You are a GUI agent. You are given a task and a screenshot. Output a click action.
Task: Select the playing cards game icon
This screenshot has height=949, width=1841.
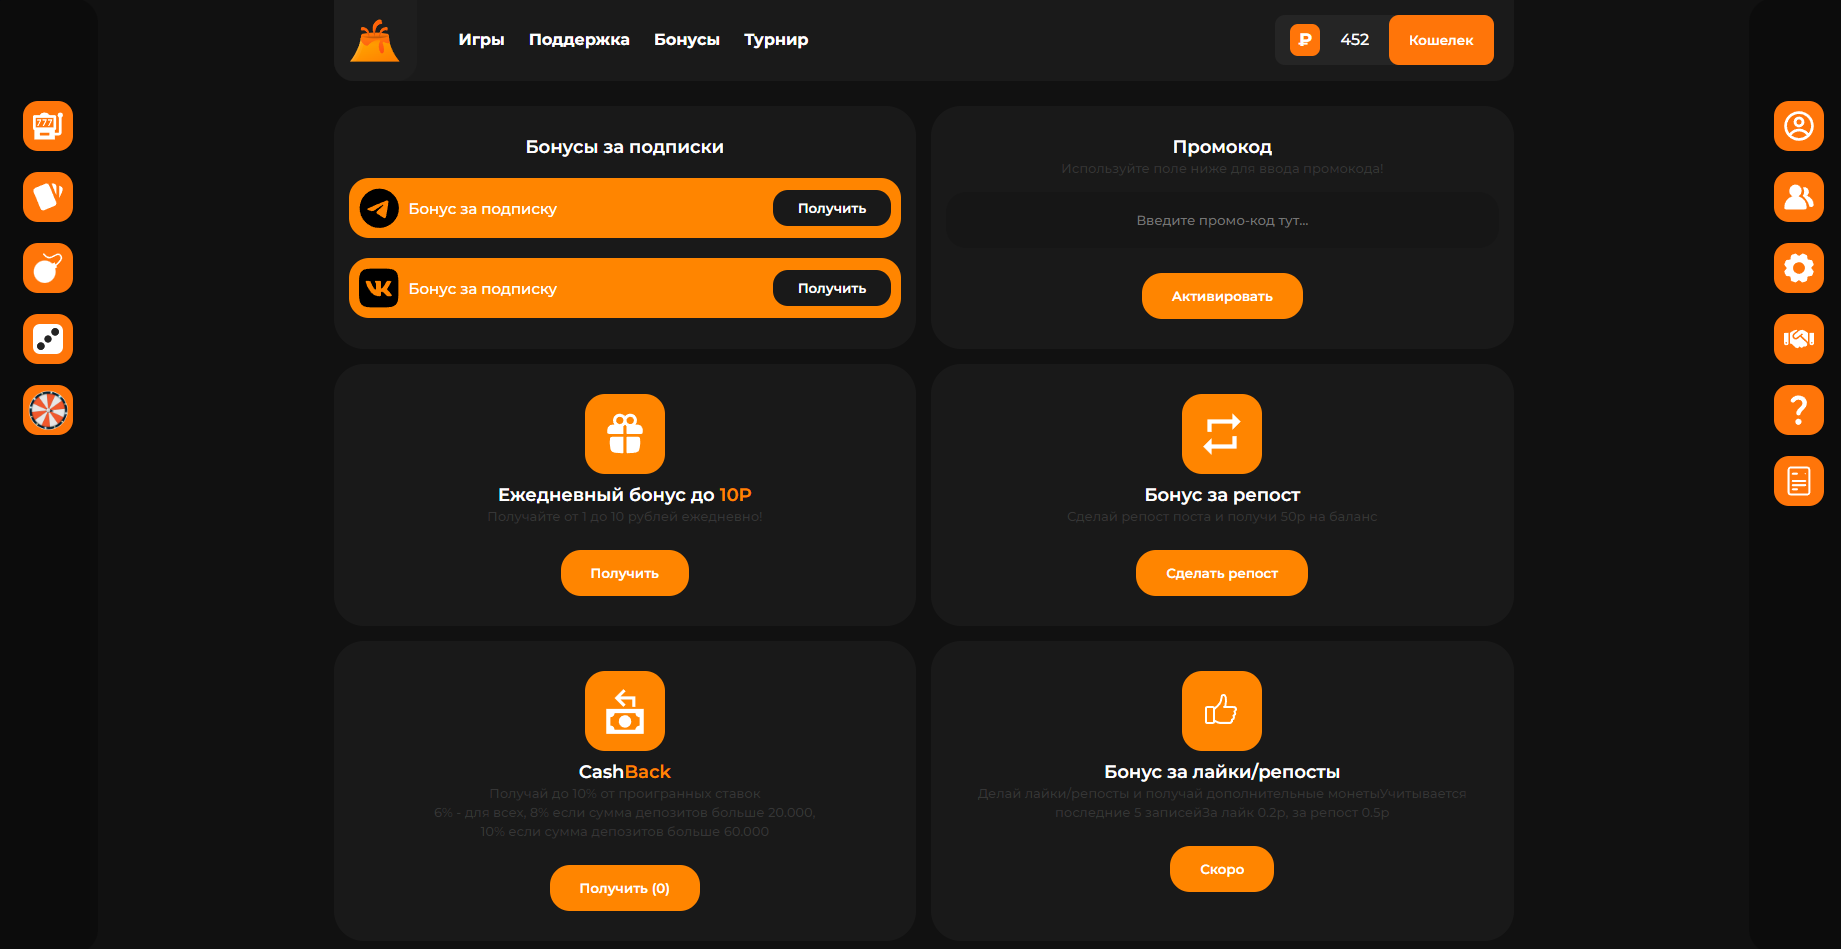point(48,197)
